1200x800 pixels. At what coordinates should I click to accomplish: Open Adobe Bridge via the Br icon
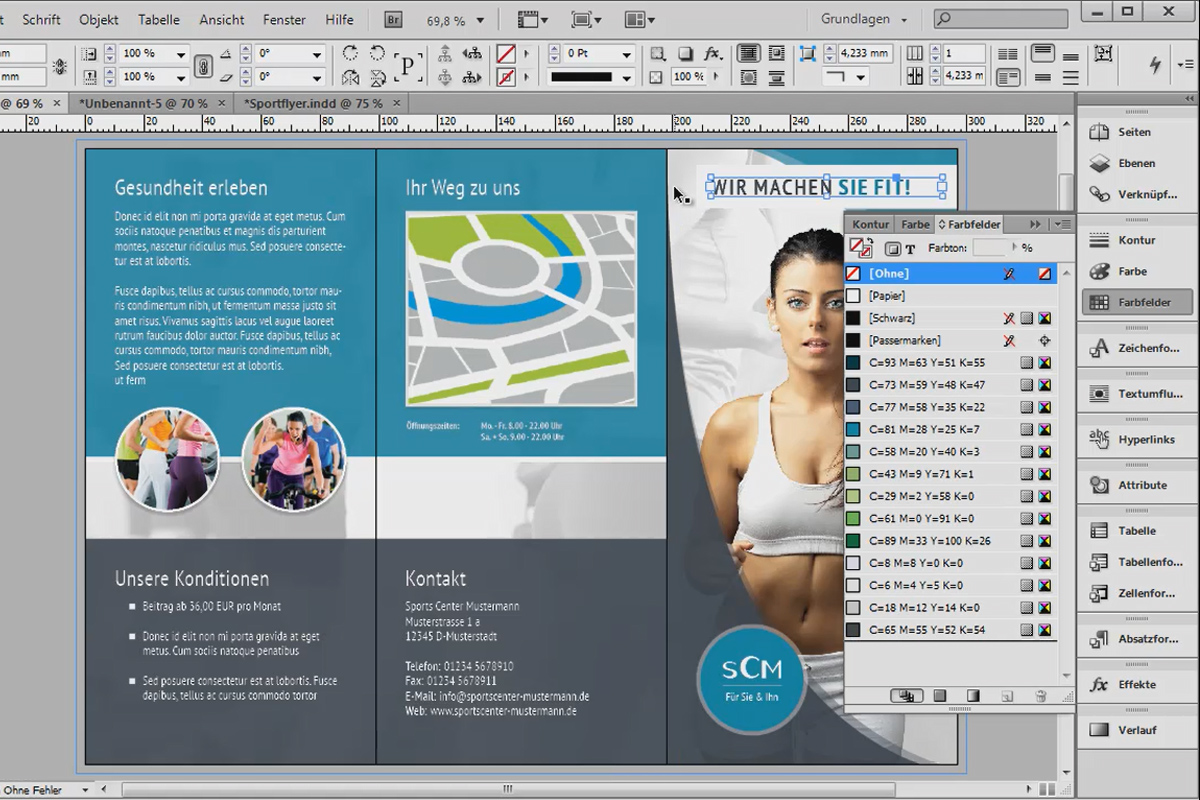point(395,20)
